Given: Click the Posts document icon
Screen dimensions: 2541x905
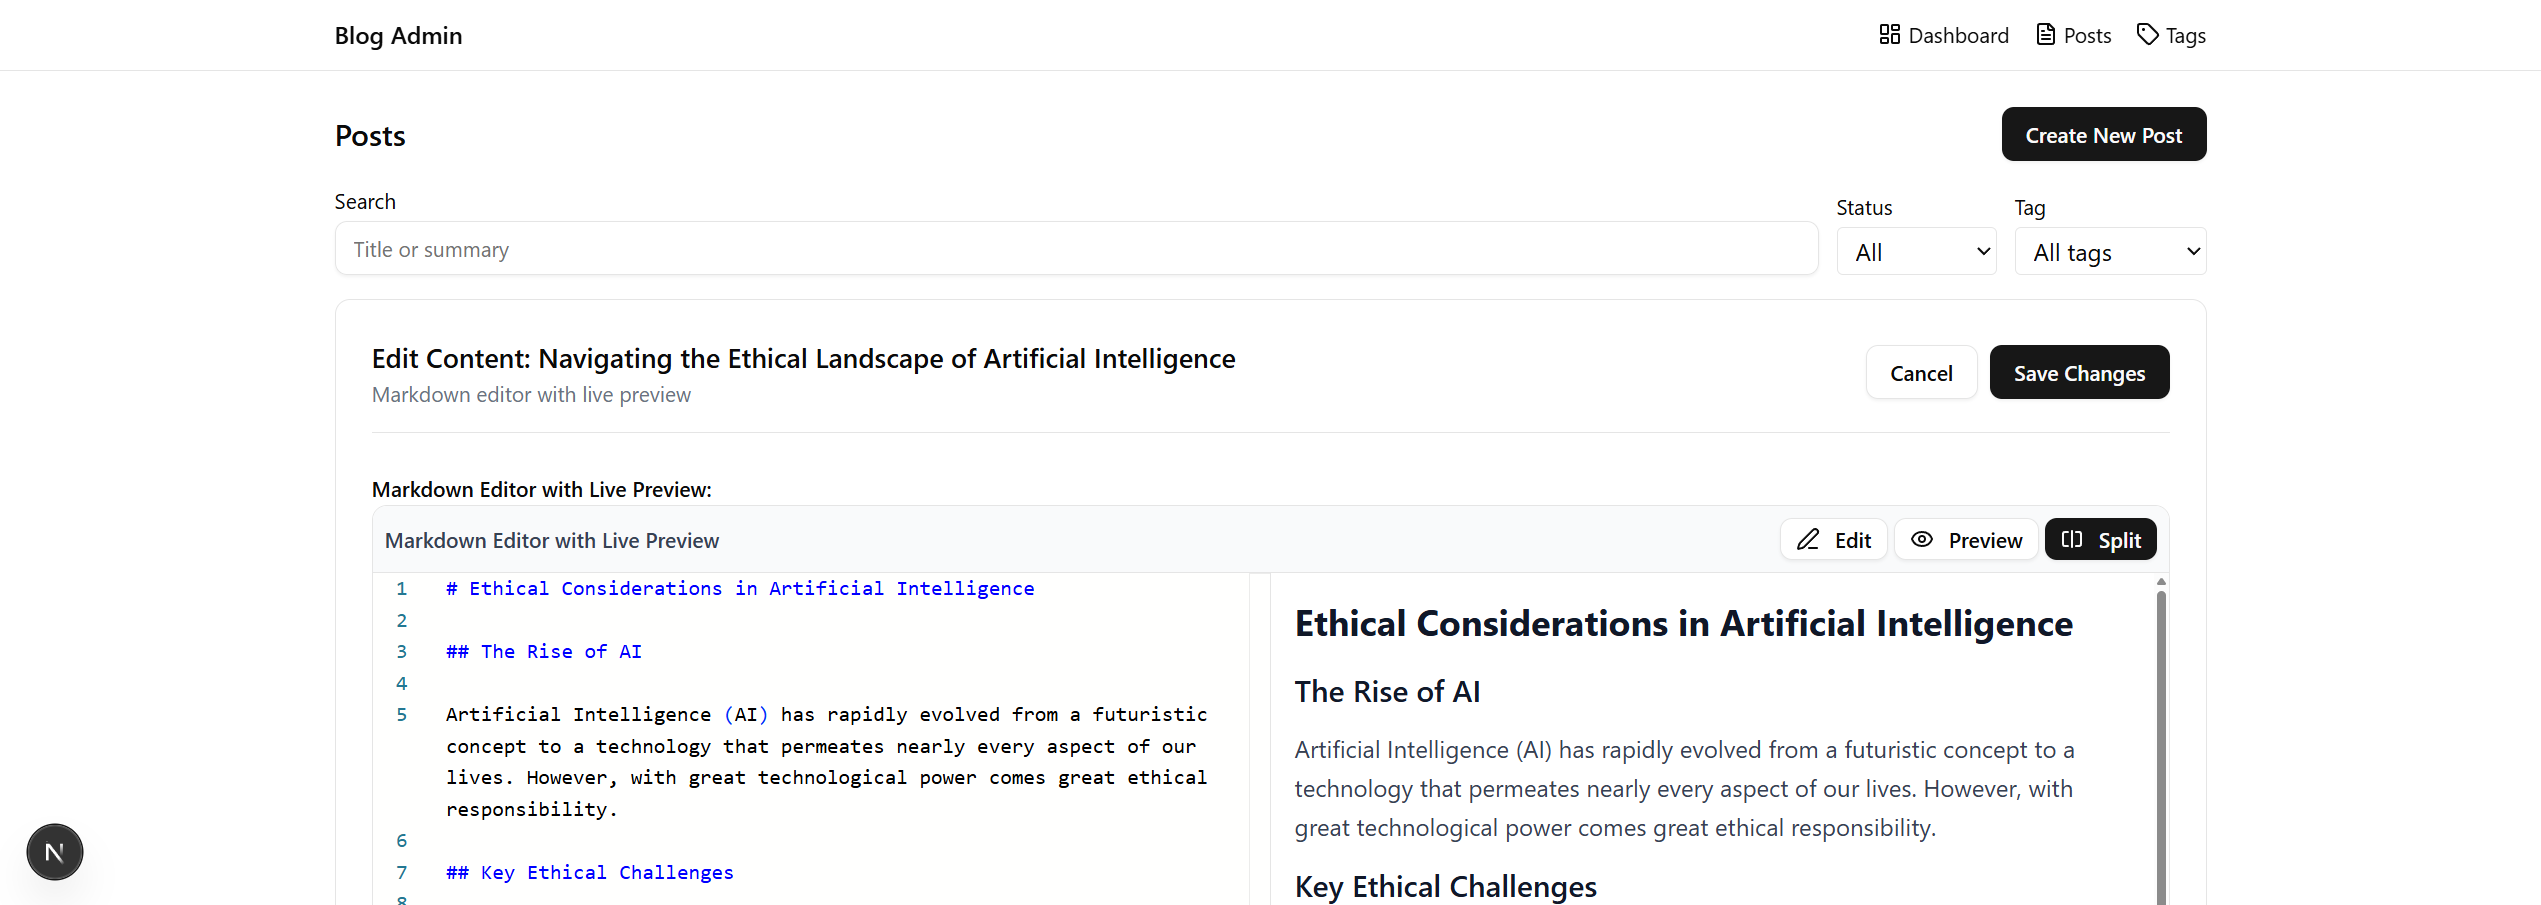Looking at the screenshot, I should click(x=2046, y=35).
